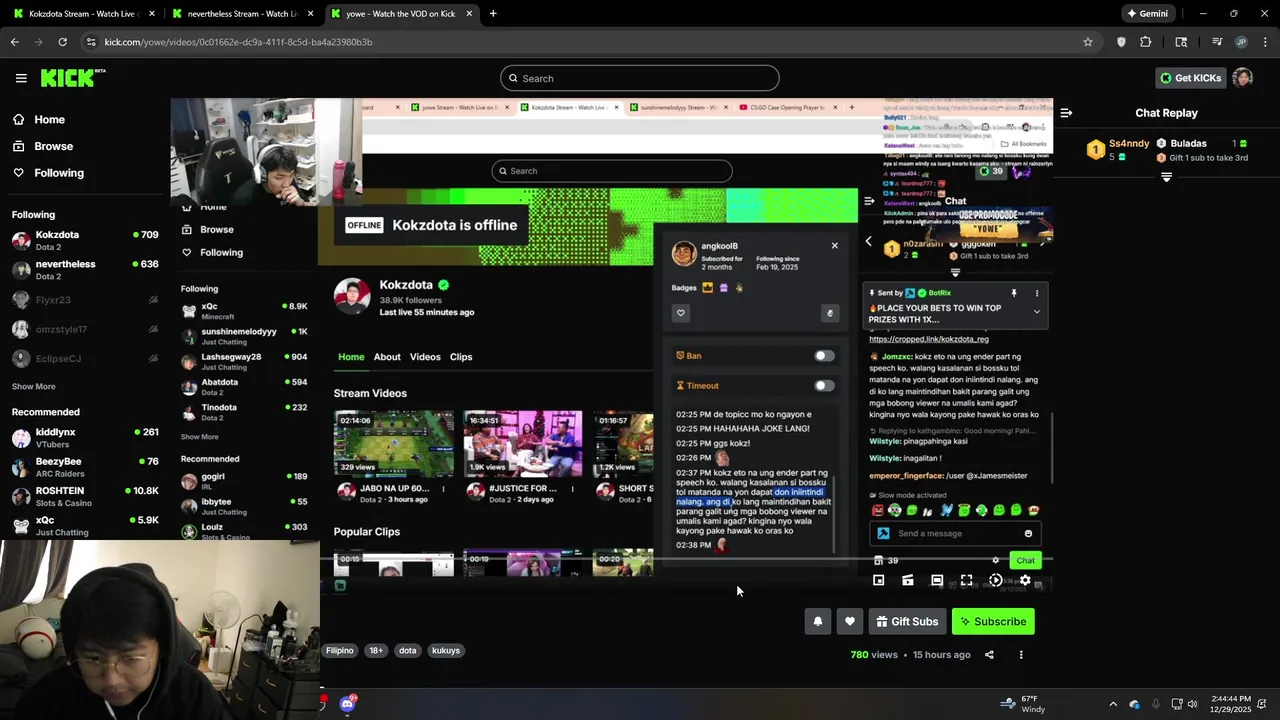Click the heart follow icon
This screenshot has height=720, width=1280.
point(850,622)
